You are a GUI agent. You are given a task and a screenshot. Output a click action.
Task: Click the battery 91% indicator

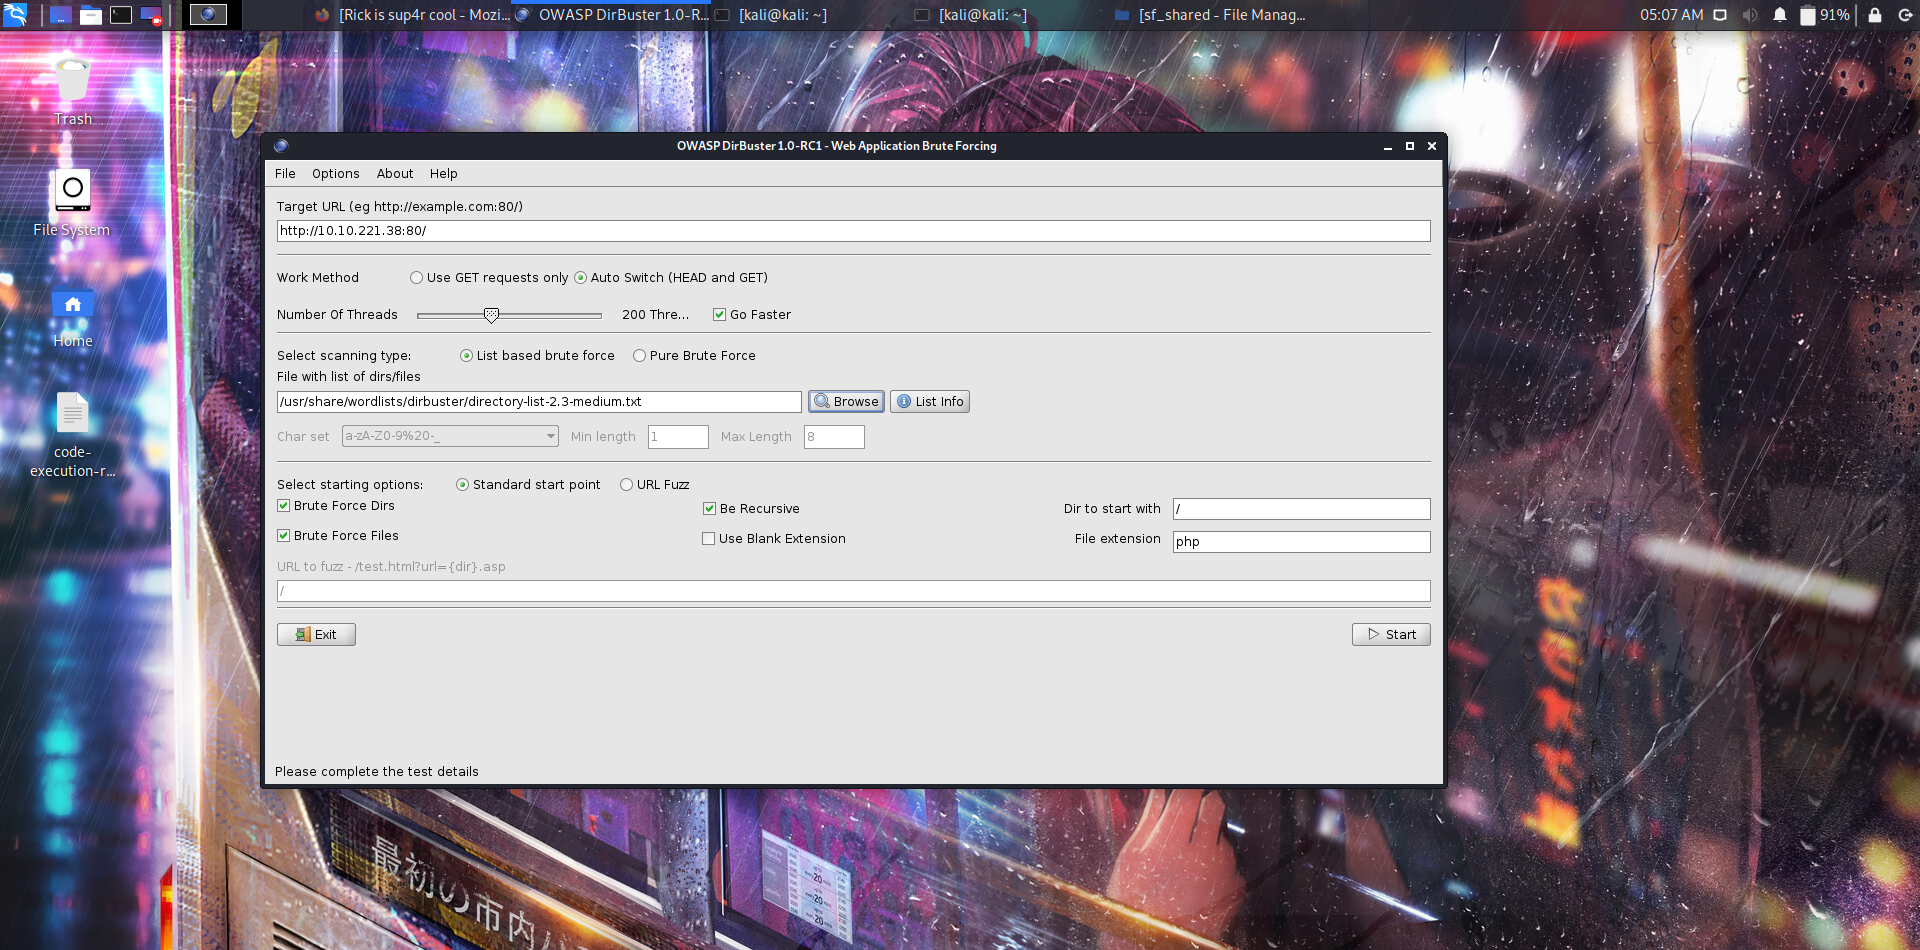[x=1825, y=15]
